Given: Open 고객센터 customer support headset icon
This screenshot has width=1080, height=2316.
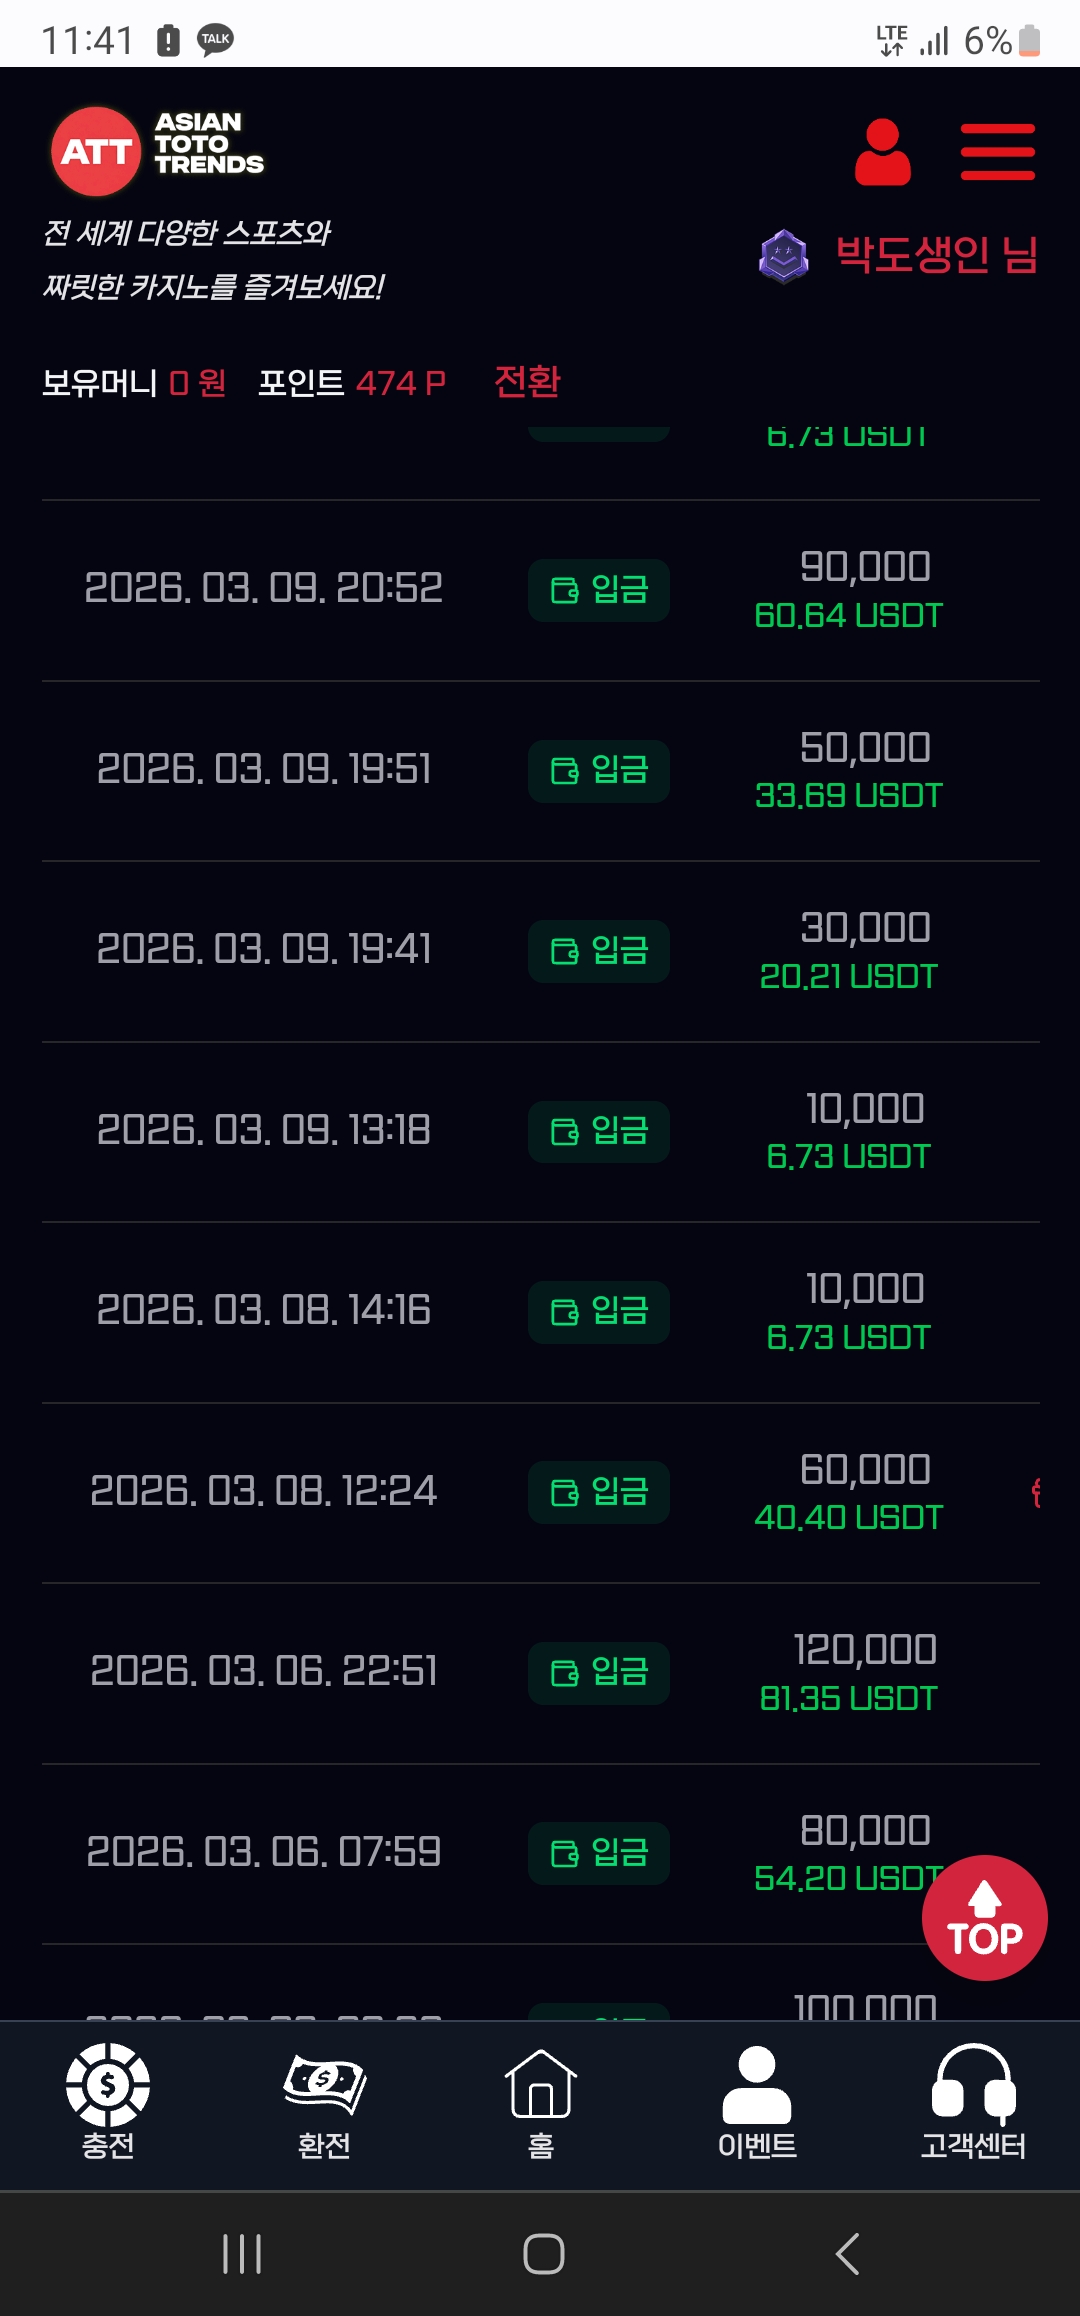Looking at the screenshot, I should (973, 2100).
